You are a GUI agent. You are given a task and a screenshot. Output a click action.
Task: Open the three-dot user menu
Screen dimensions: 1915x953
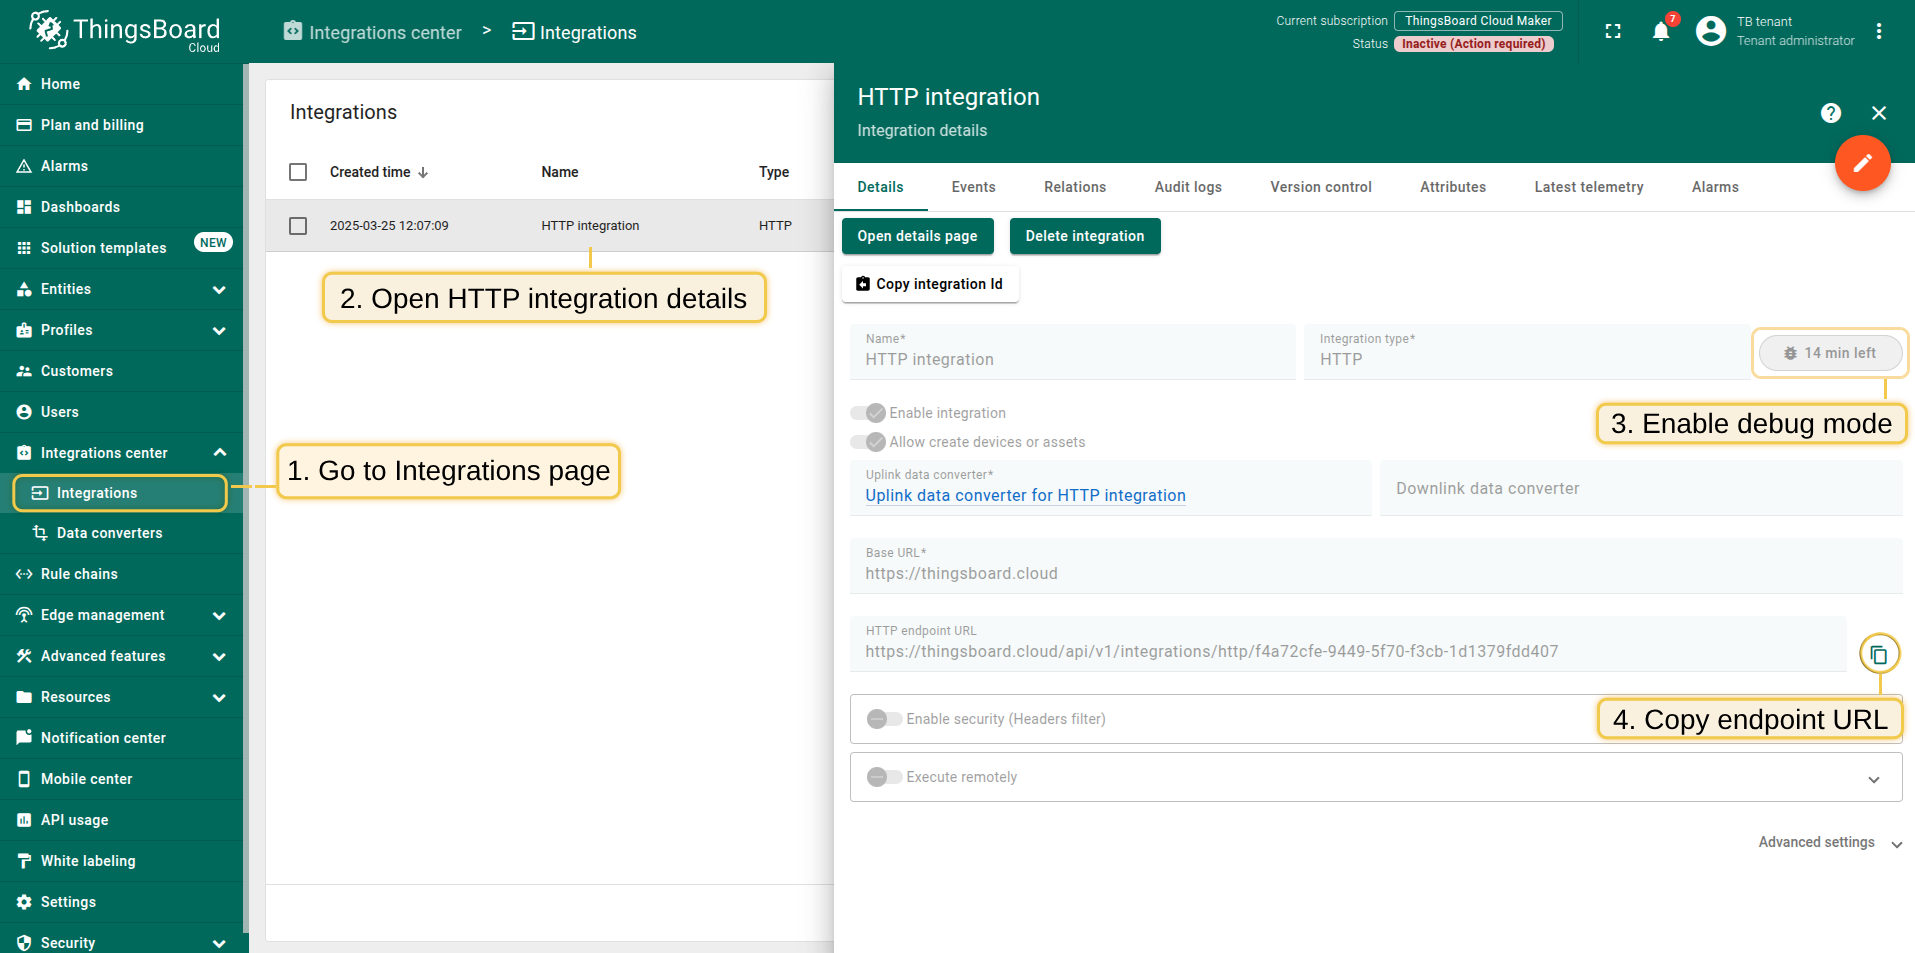[1878, 32]
